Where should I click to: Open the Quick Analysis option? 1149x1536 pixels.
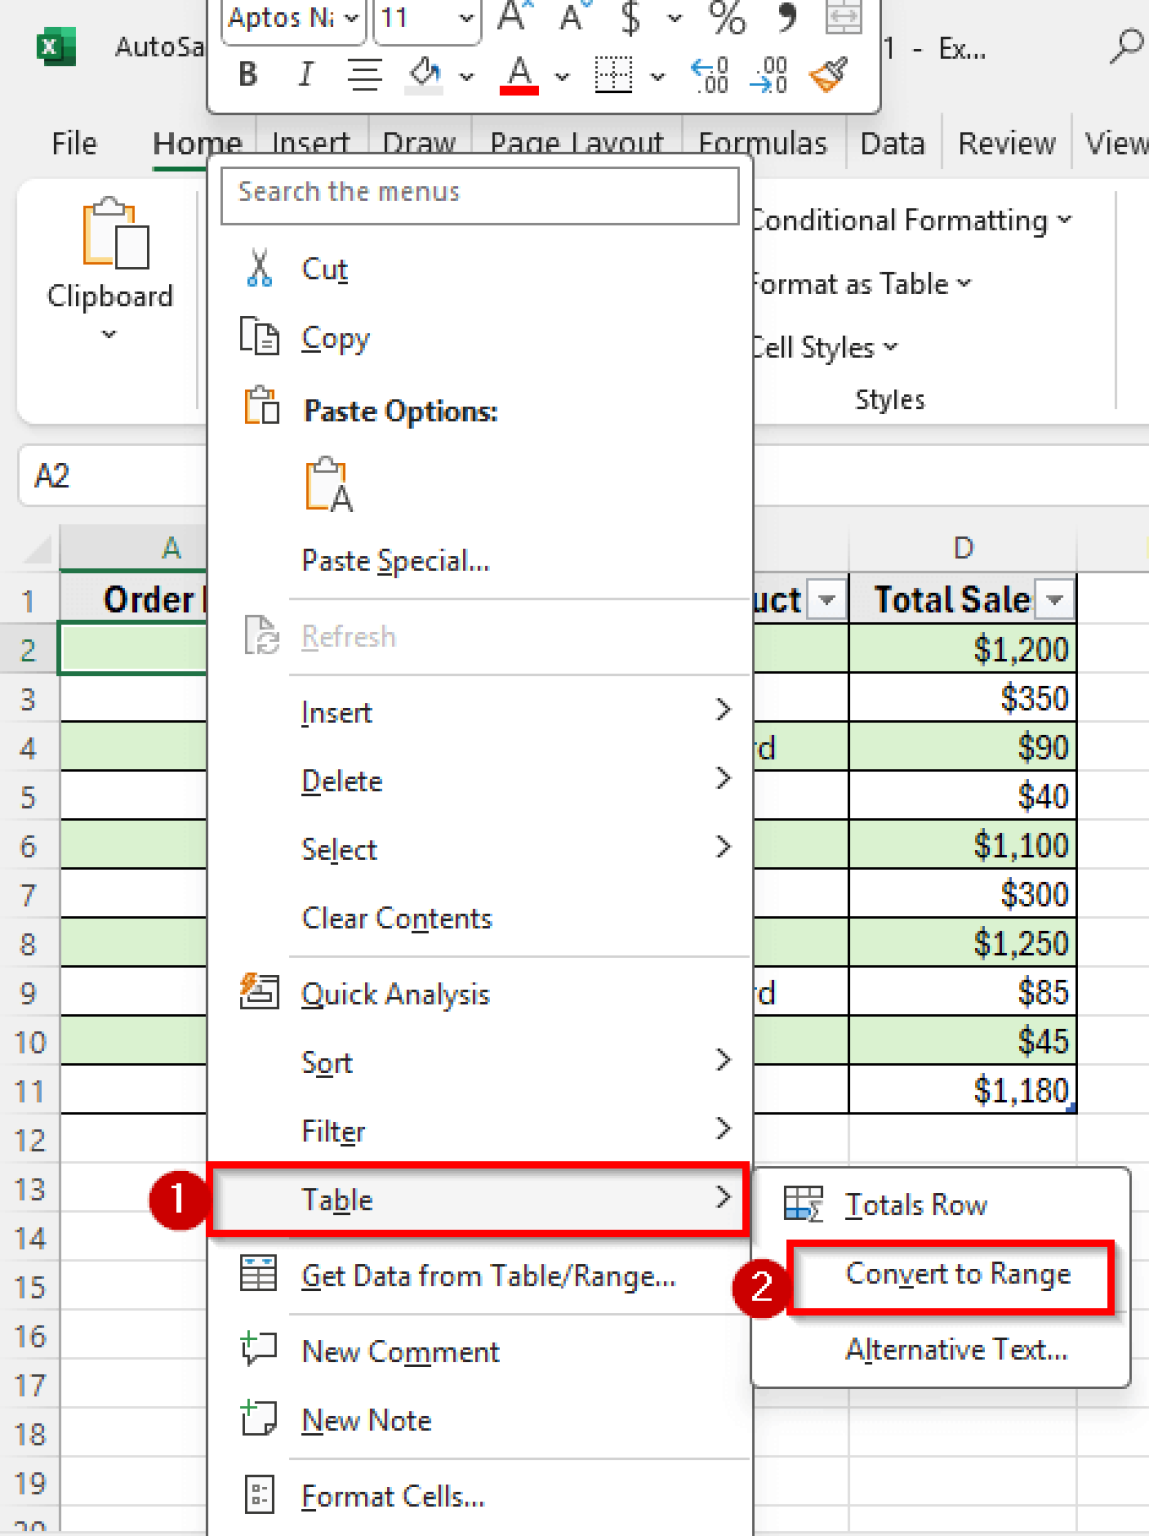click(x=395, y=994)
